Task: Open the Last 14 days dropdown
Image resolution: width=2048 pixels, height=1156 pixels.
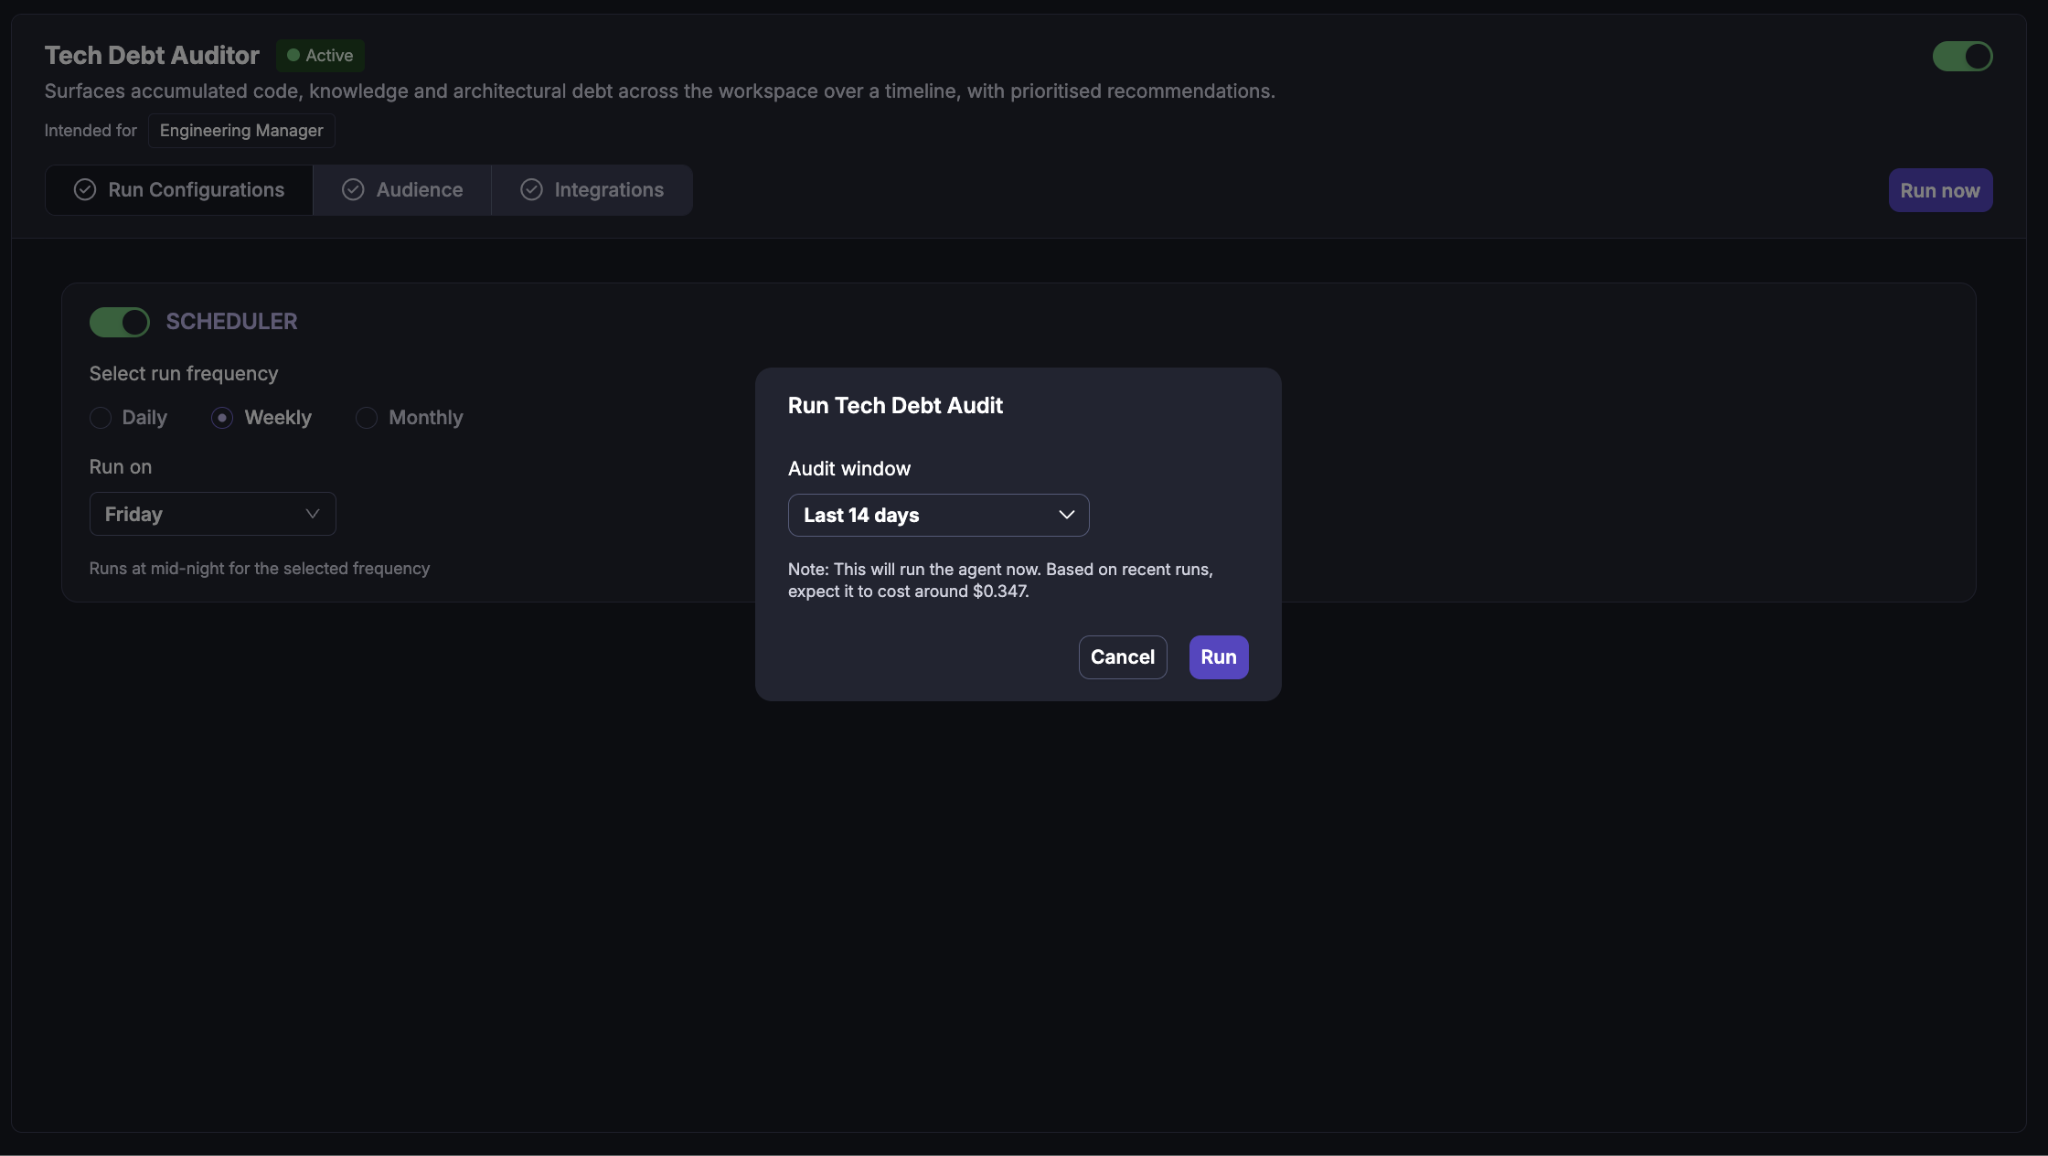Action: pos(938,515)
